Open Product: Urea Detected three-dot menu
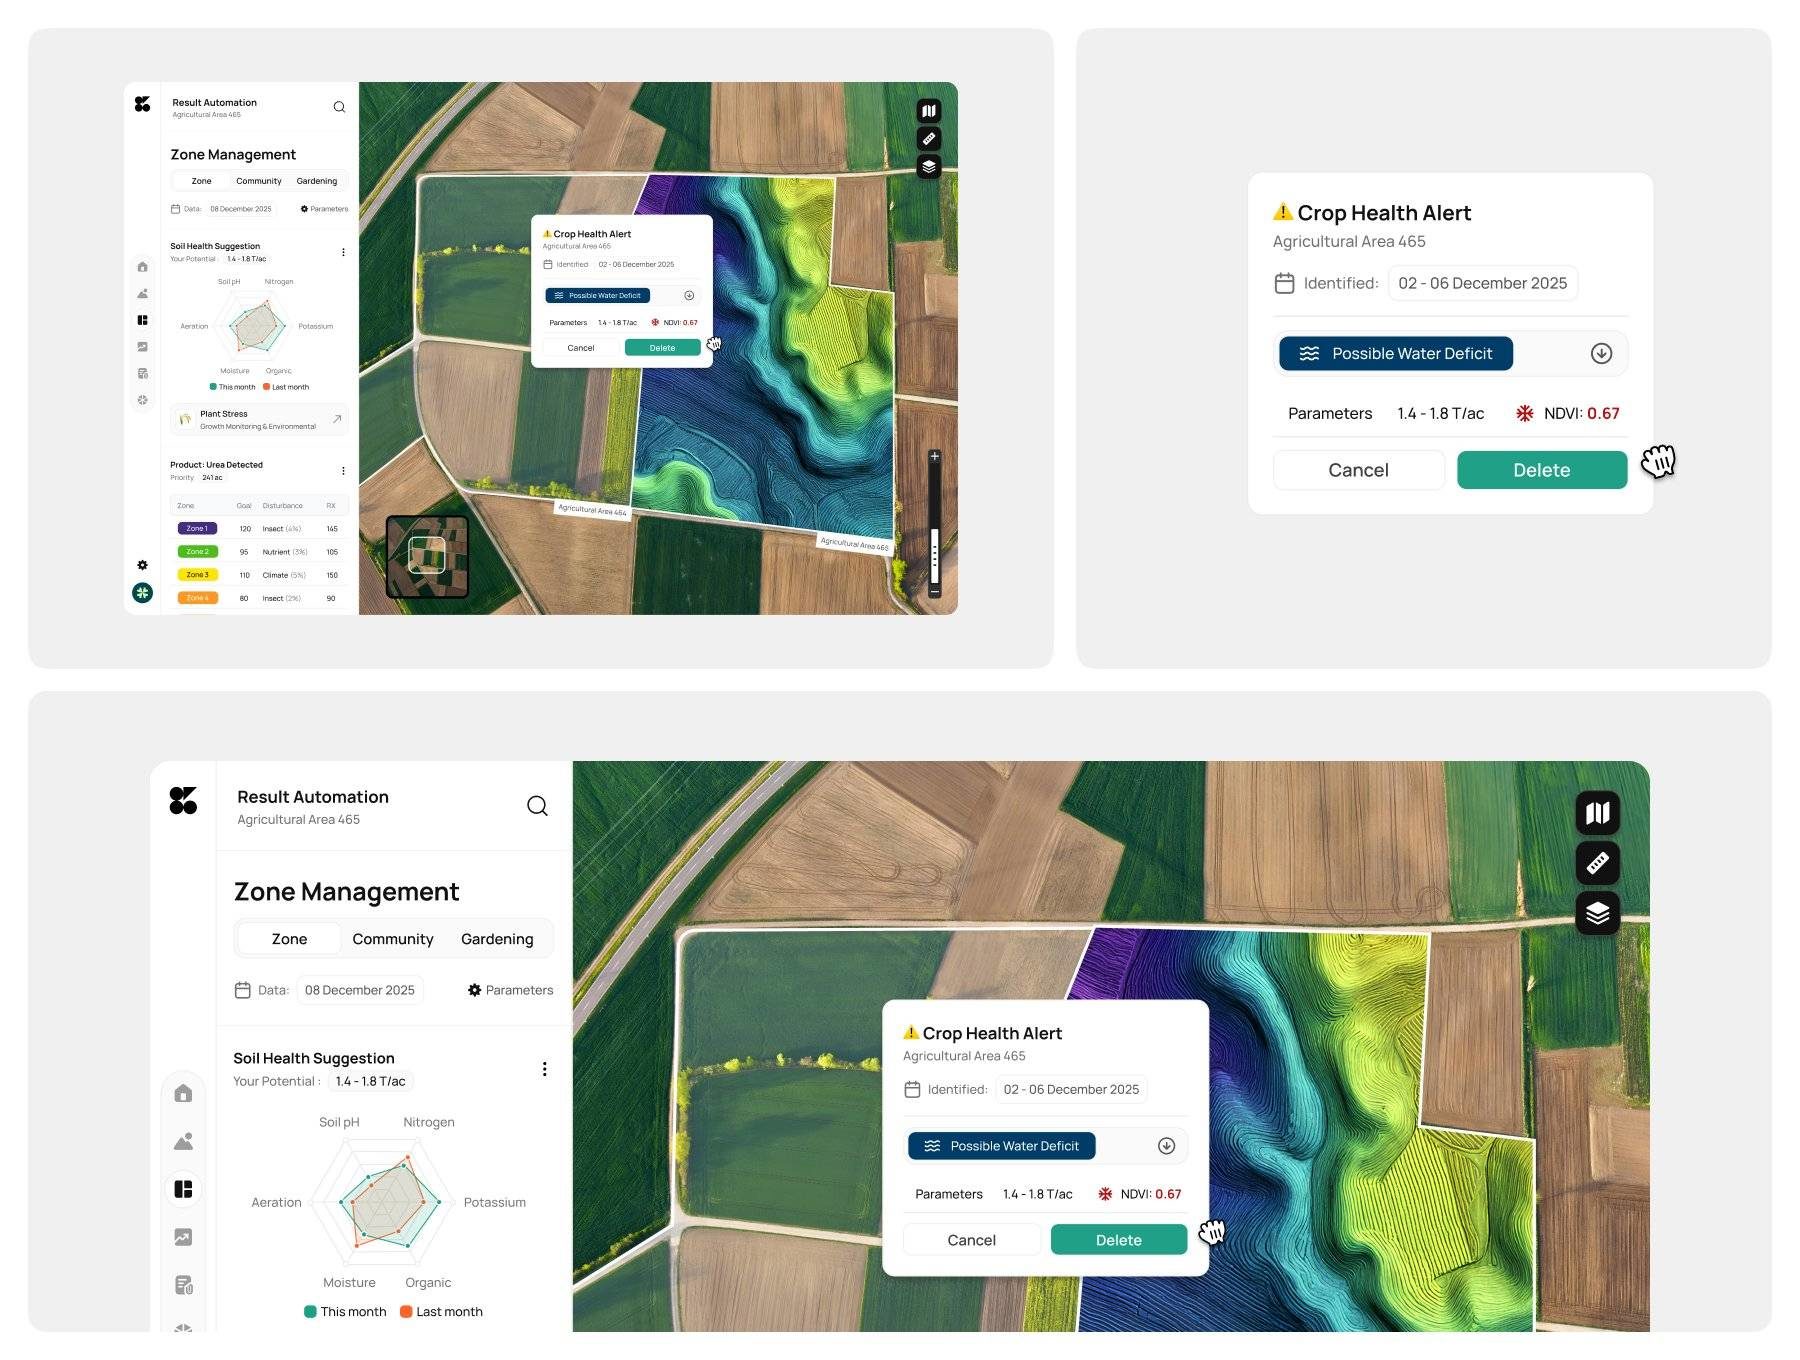1800x1360 pixels. pyautogui.click(x=343, y=471)
